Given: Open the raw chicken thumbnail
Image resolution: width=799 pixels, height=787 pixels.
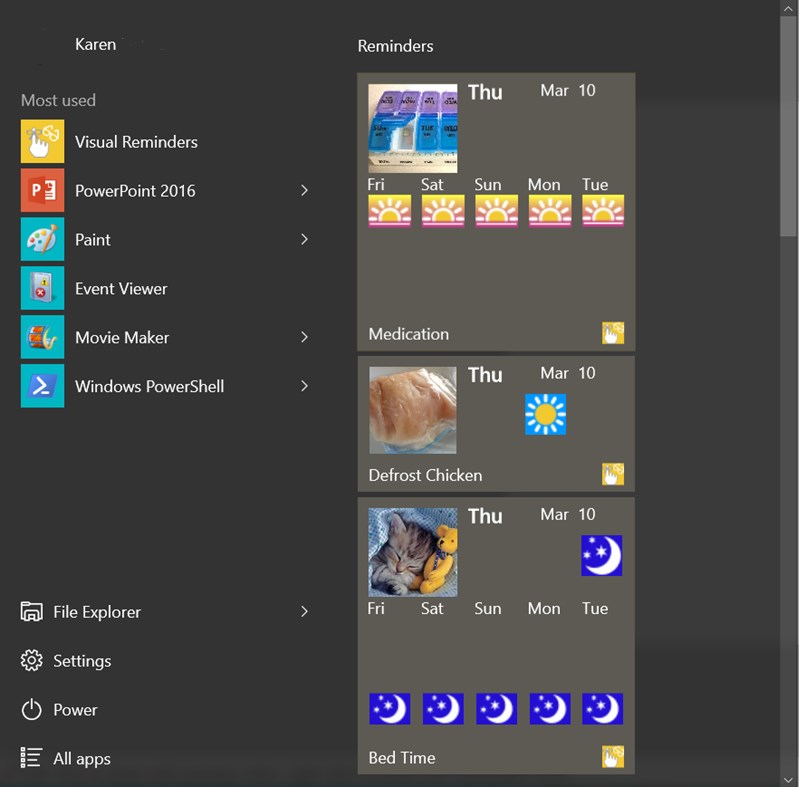Looking at the screenshot, I should [413, 410].
